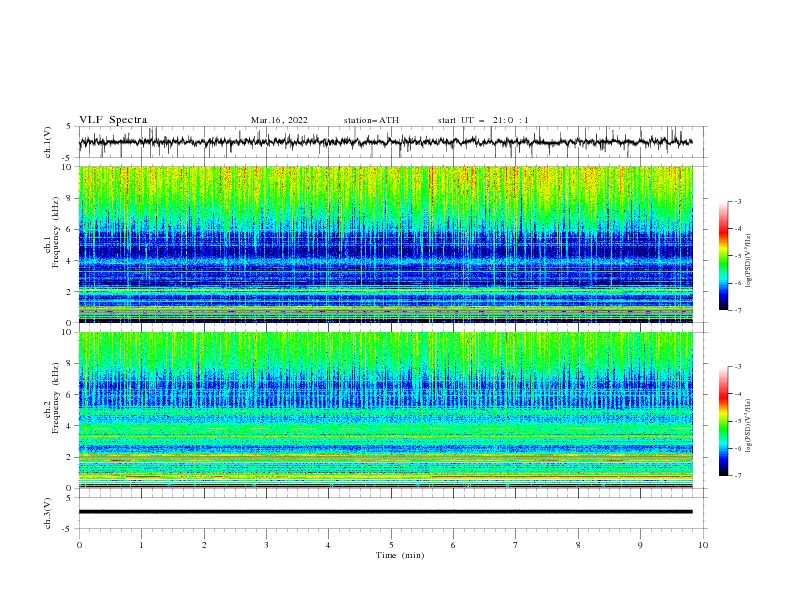The height and width of the screenshot is (612, 792).
Task: Click the "3" tick on time axis
Action: pos(266,545)
